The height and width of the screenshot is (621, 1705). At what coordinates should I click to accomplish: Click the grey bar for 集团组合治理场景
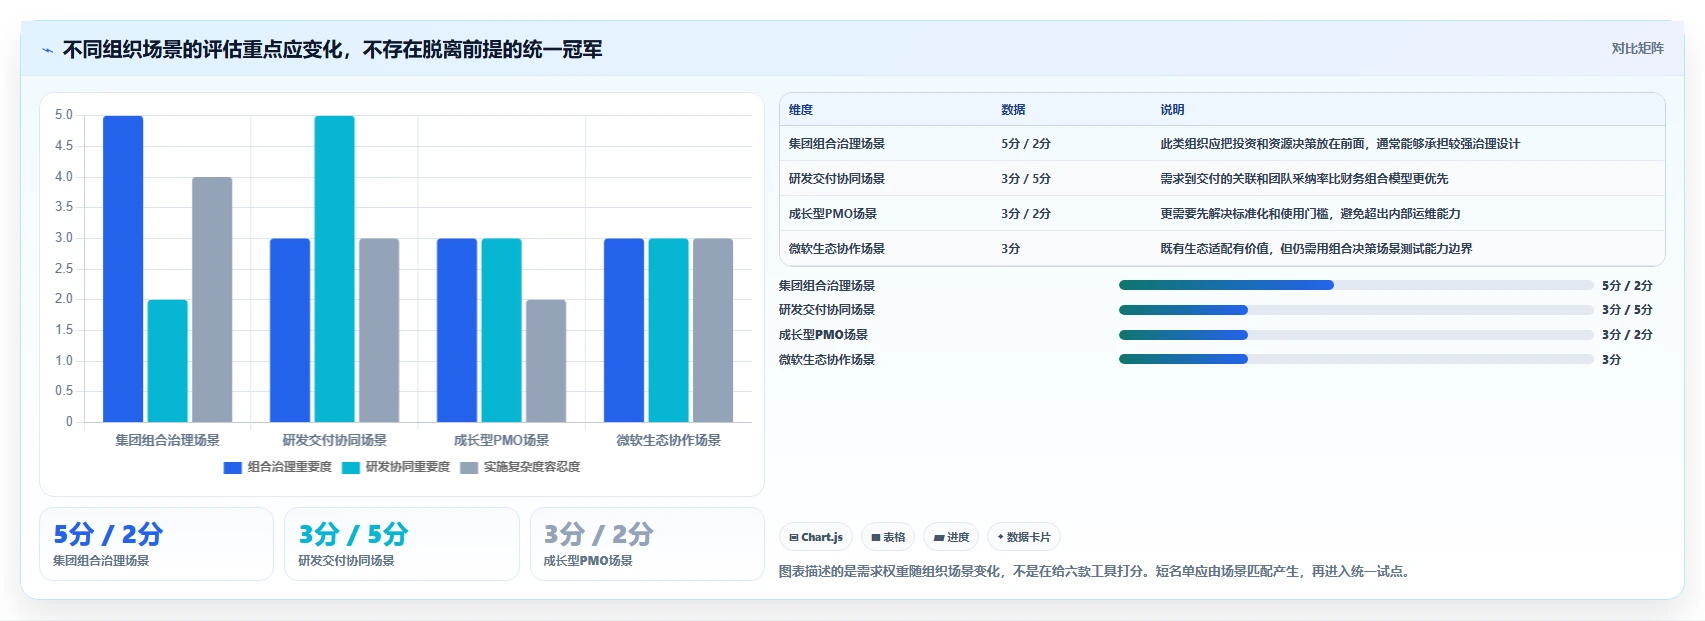click(x=212, y=300)
